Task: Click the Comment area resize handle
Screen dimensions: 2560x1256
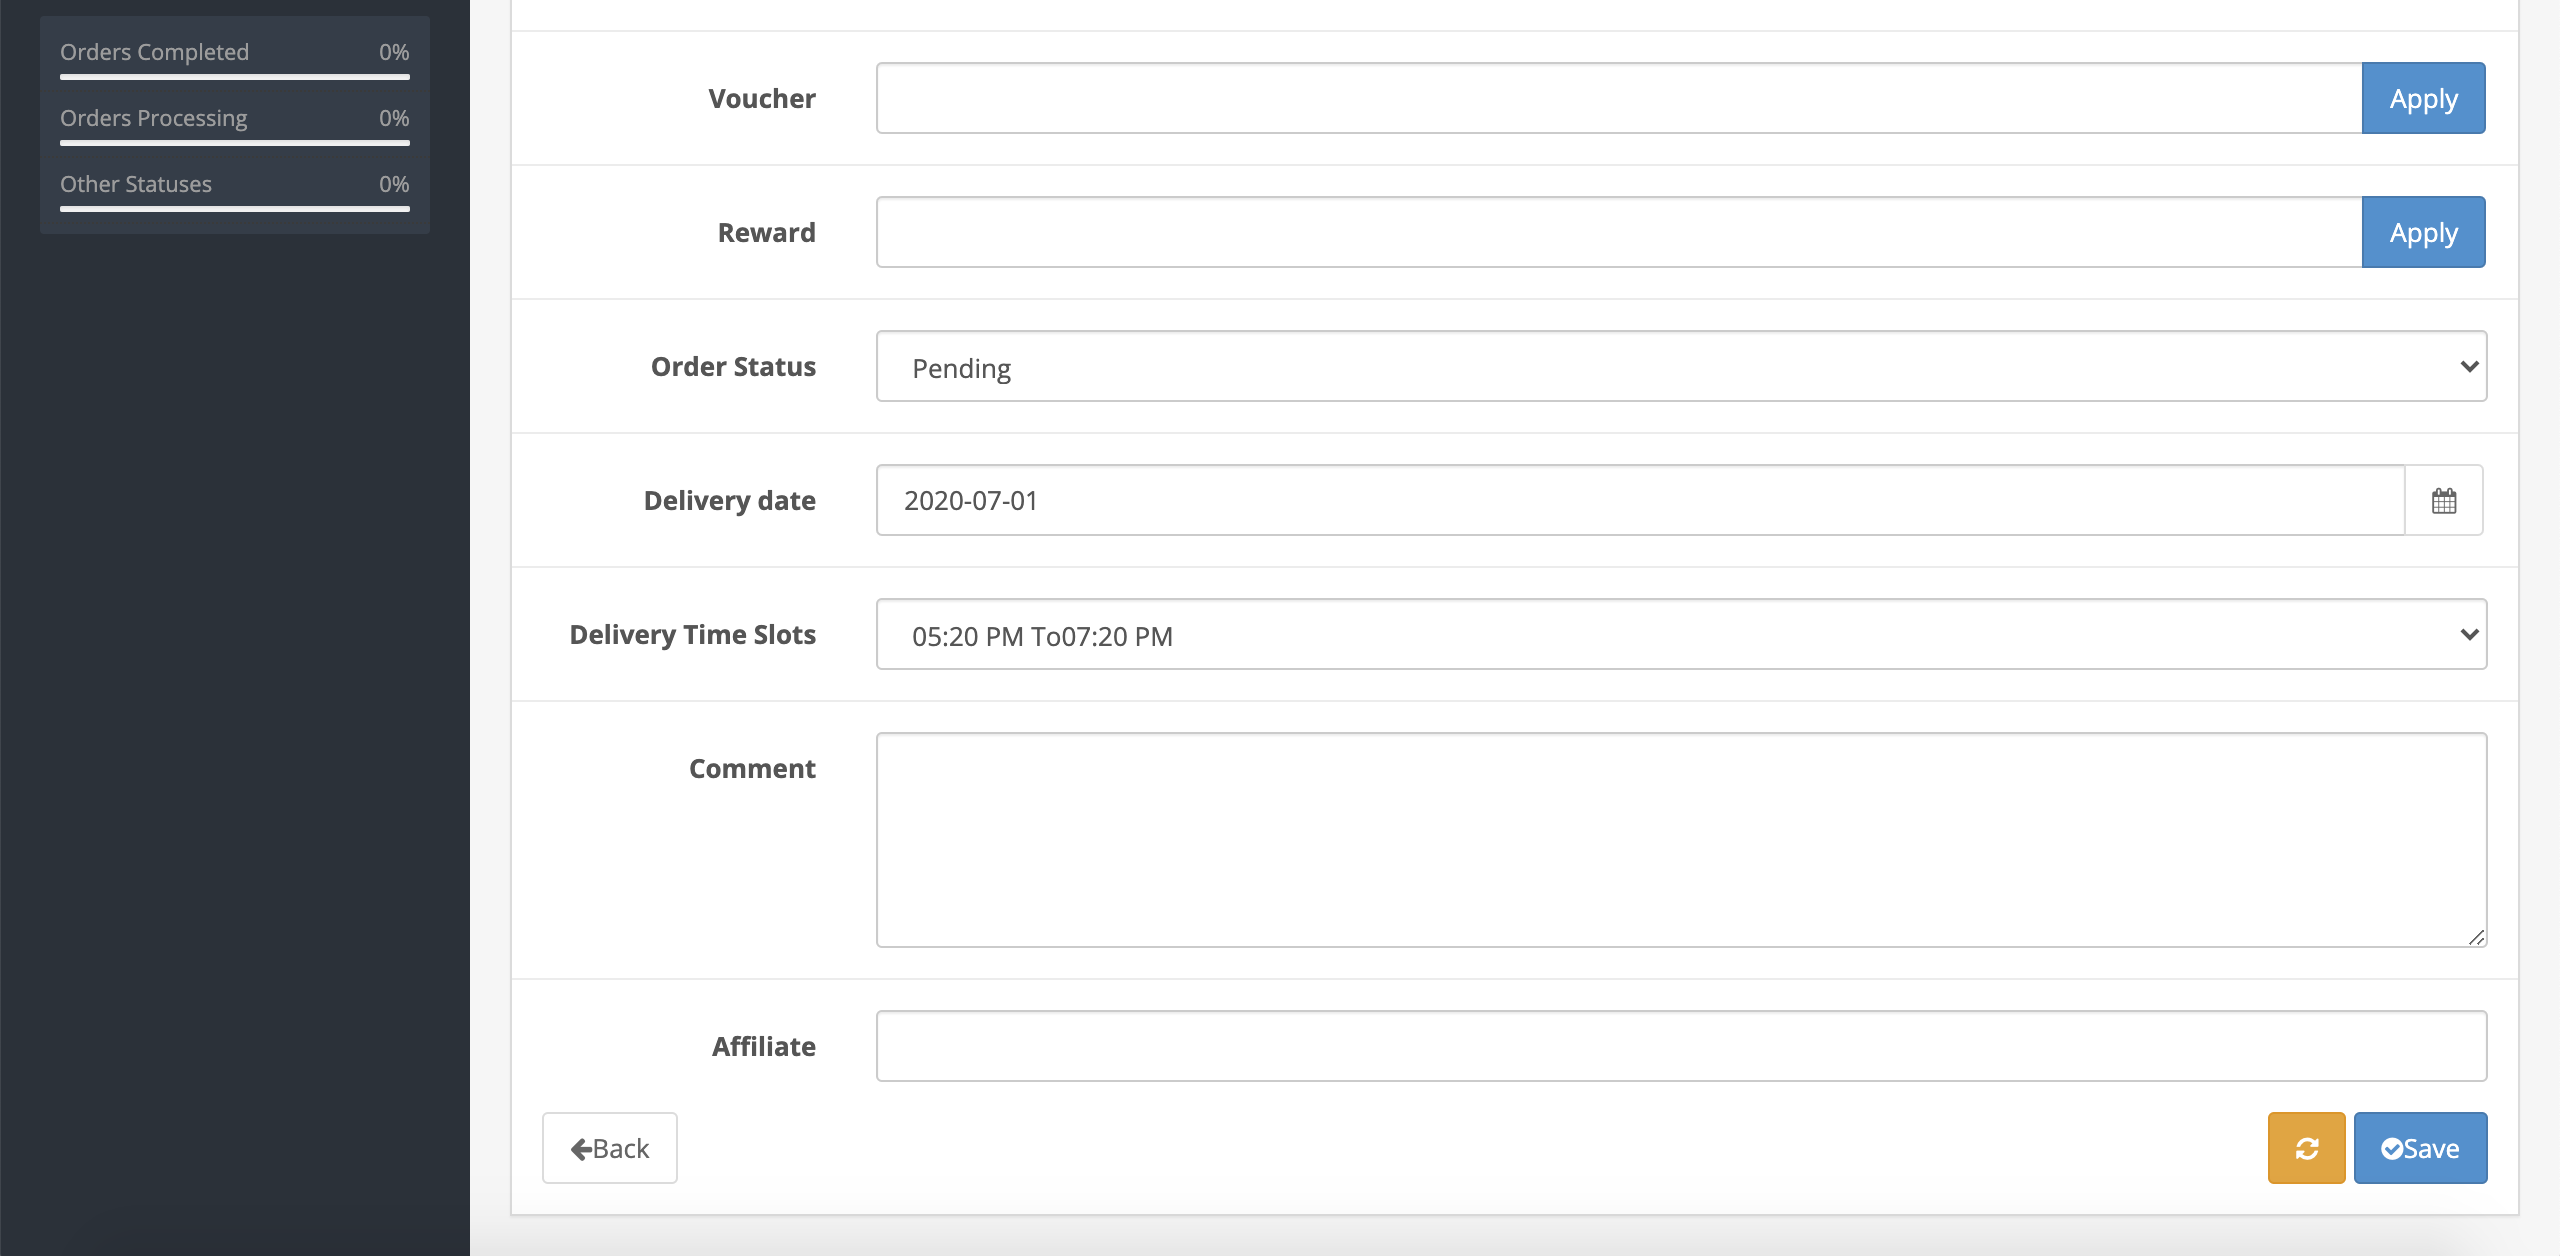Action: coord(2476,937)
